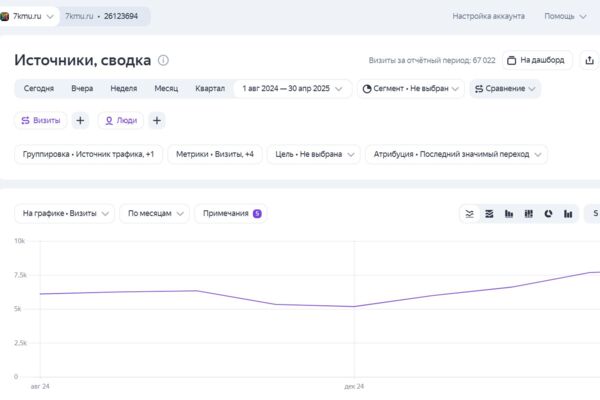Open the 7kmu.ru site selector dropdown

[29, 16]
